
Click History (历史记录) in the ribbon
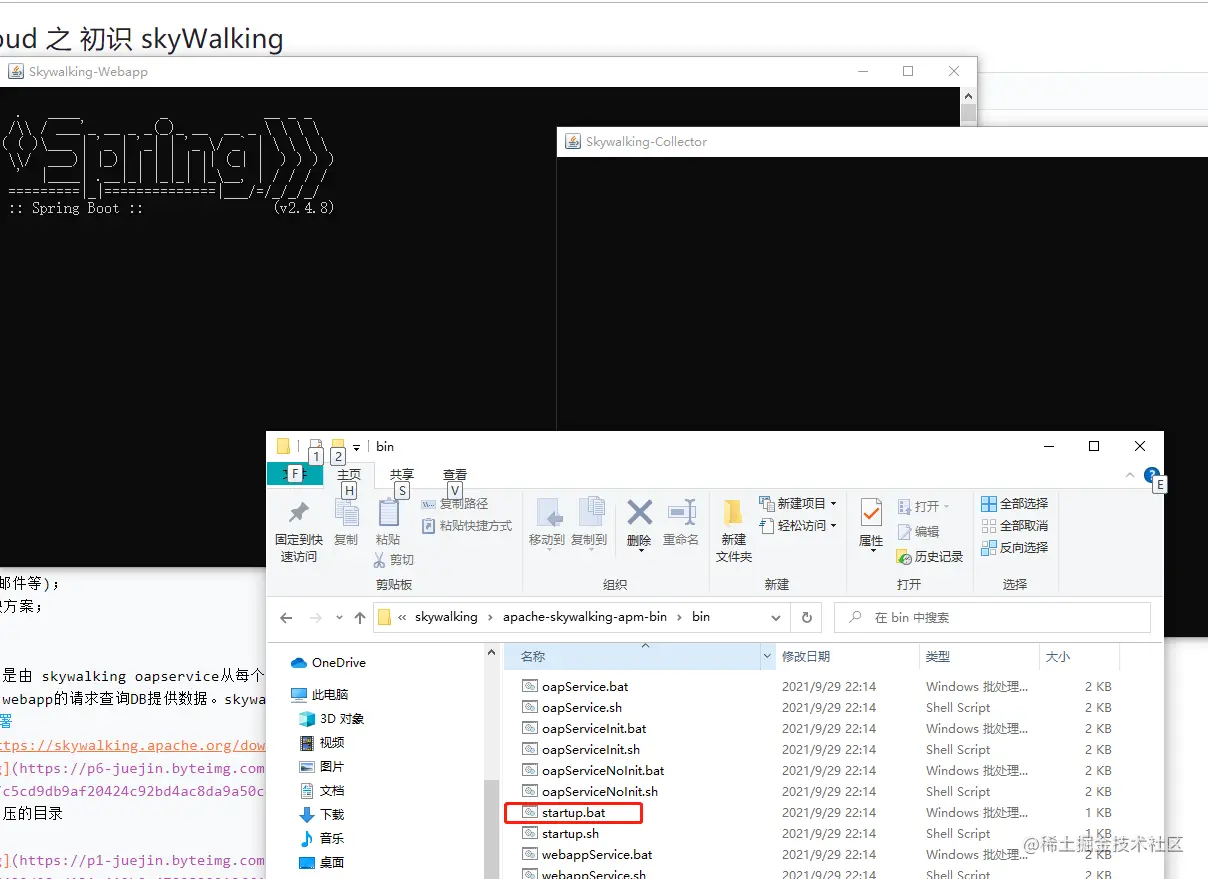(x=930, y=557)
